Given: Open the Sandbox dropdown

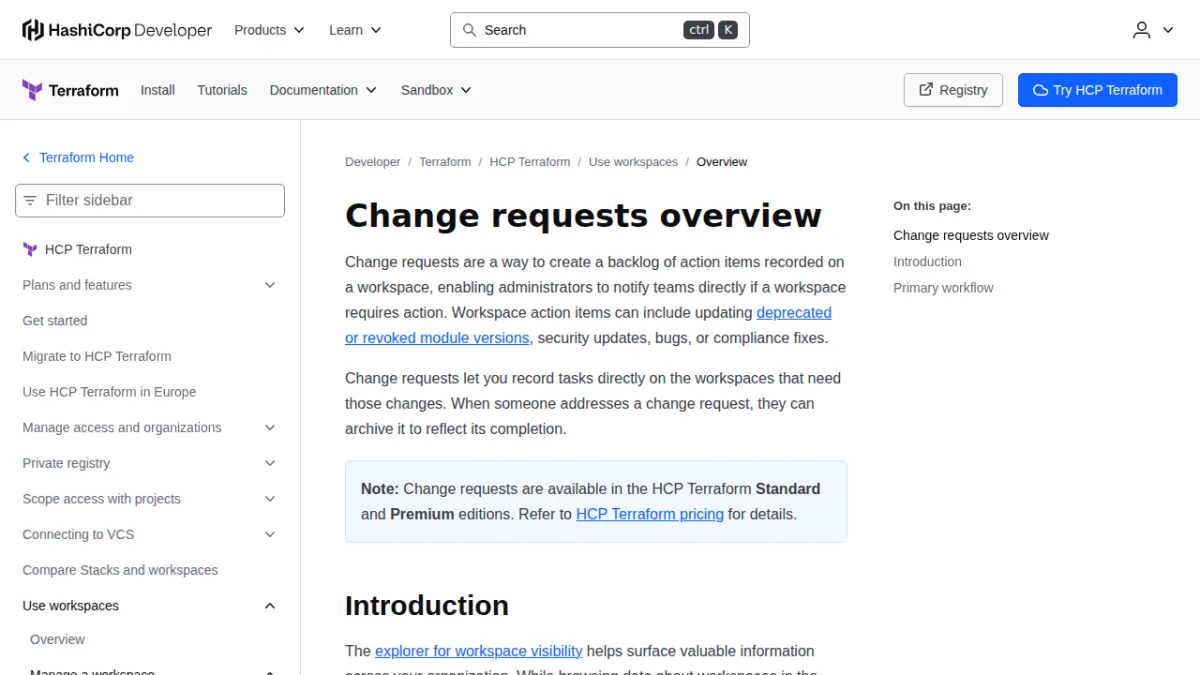Looking at the screenshot, I should (x=436, y=90).
